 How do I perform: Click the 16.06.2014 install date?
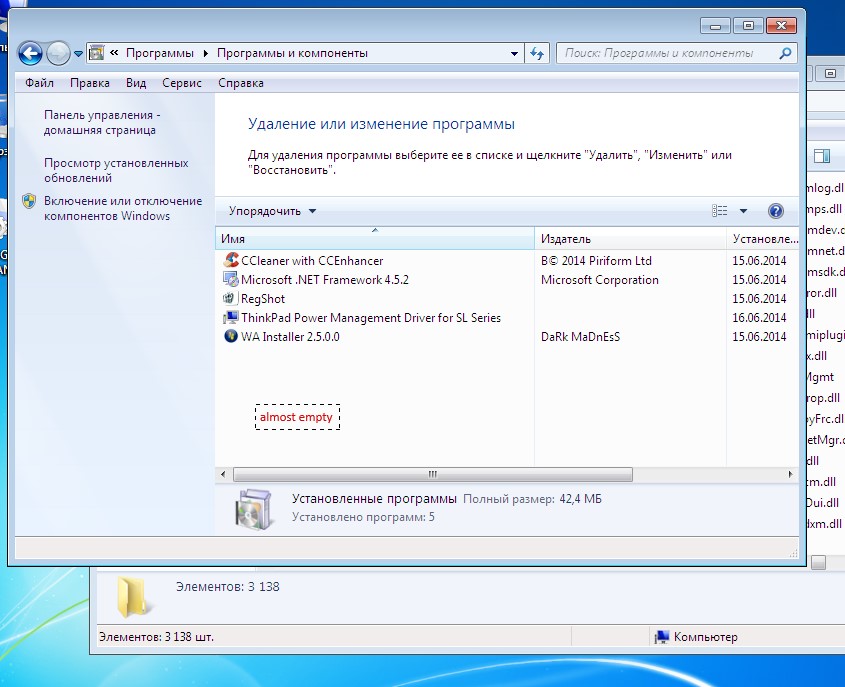pyautogui.click(x=759, y=317)
